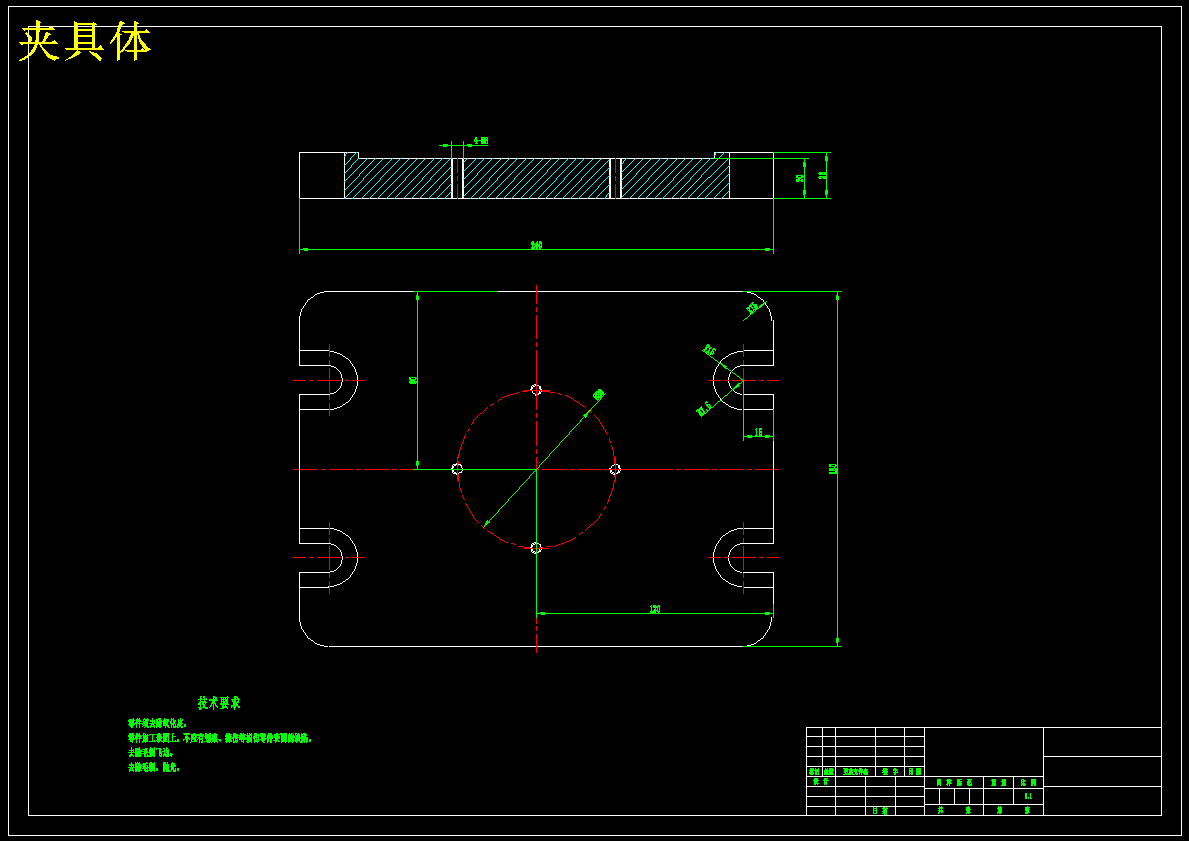Click the first technical requirement text line
Viewport: 1189px width, 841px height.
(156, 723)
